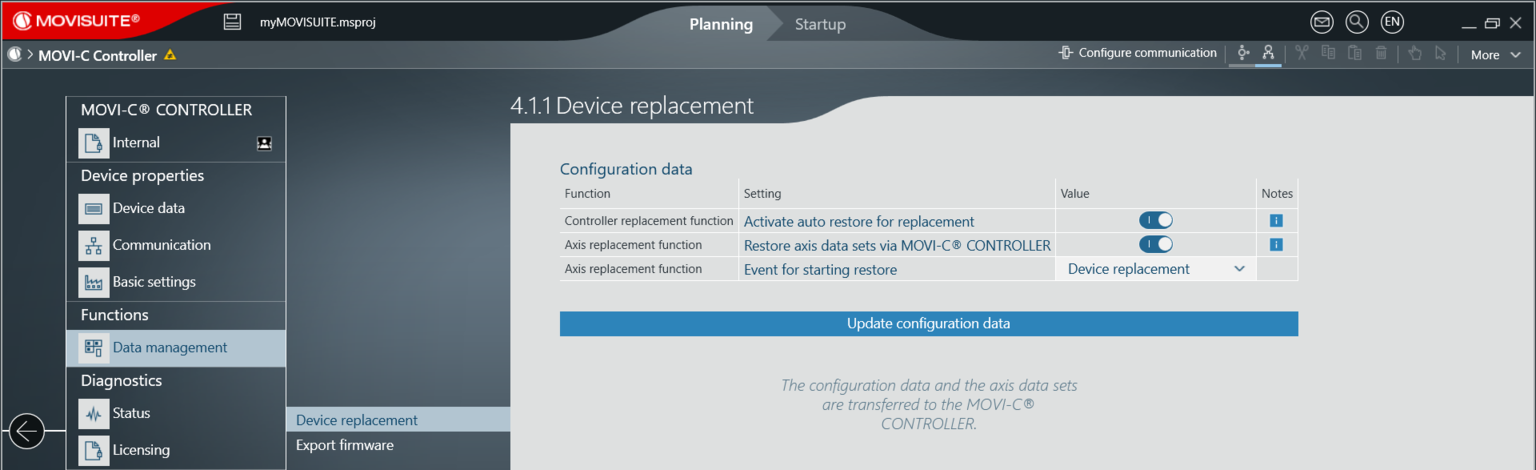The width and height of the screenshot is (1536, 470).
Task: Open Data management section
Action: pyautogui.click(x=170, y=348)
